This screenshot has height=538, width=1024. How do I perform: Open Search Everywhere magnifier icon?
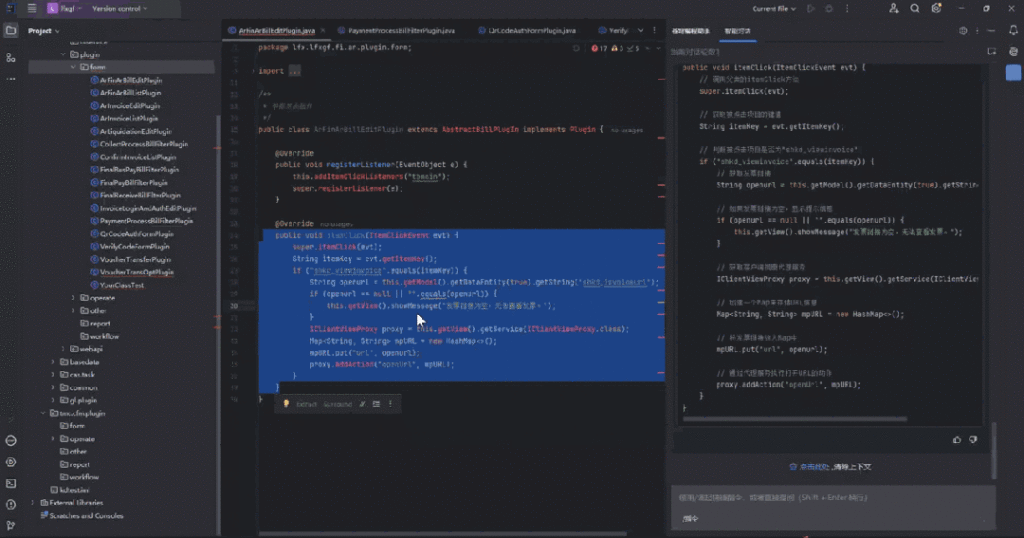pyautogui.click(x=915, y=9)
